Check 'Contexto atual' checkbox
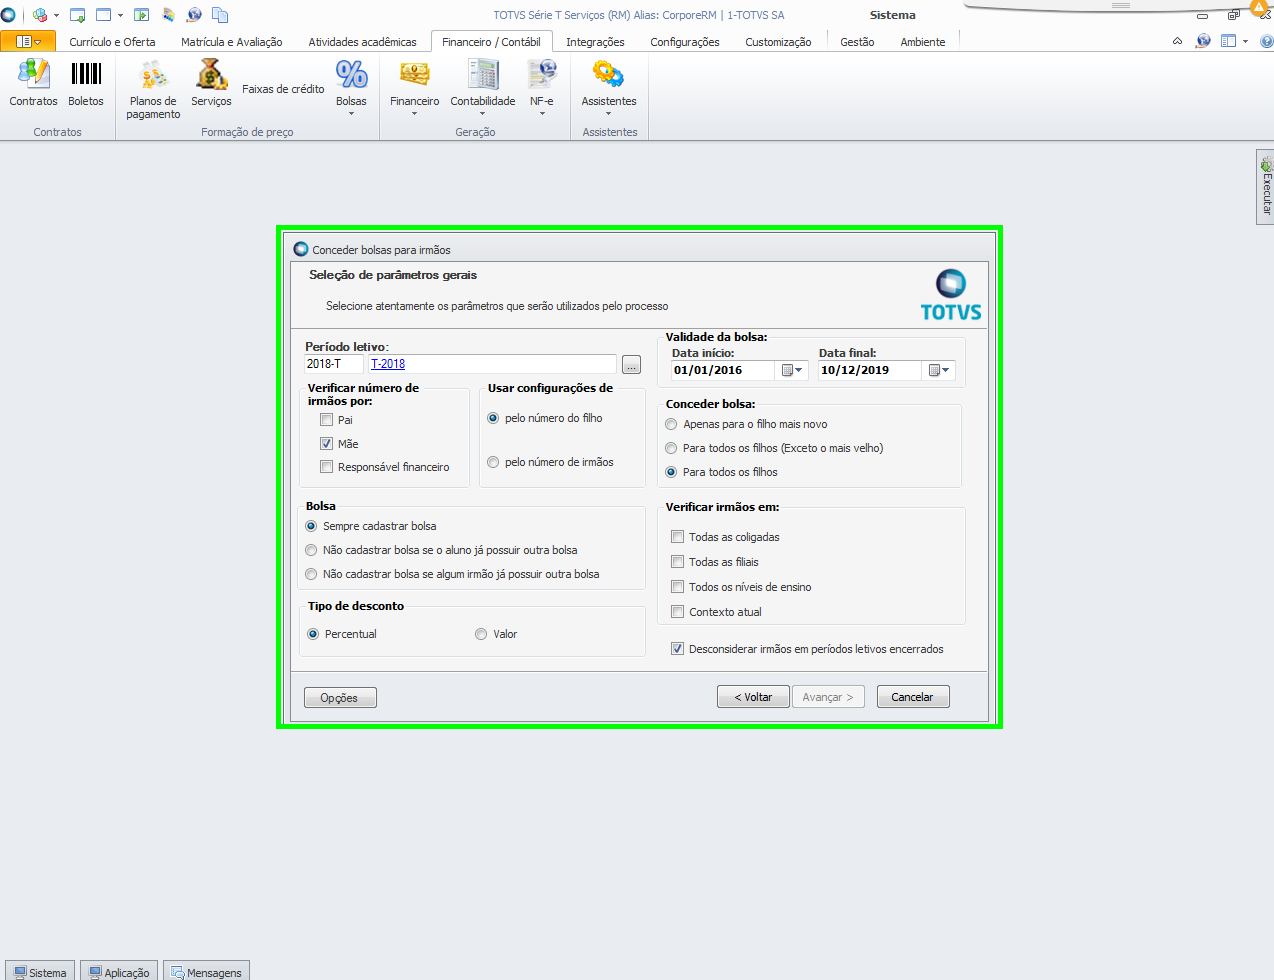This screenshot has width=1274, height=980. [x=678, y=612]
